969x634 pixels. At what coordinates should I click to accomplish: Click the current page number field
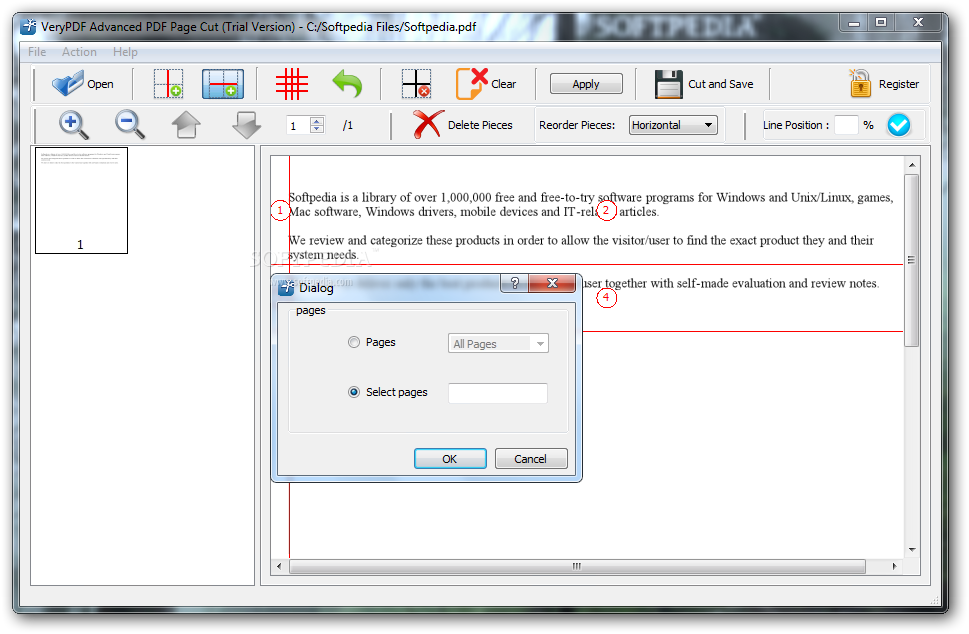point(299,125)
